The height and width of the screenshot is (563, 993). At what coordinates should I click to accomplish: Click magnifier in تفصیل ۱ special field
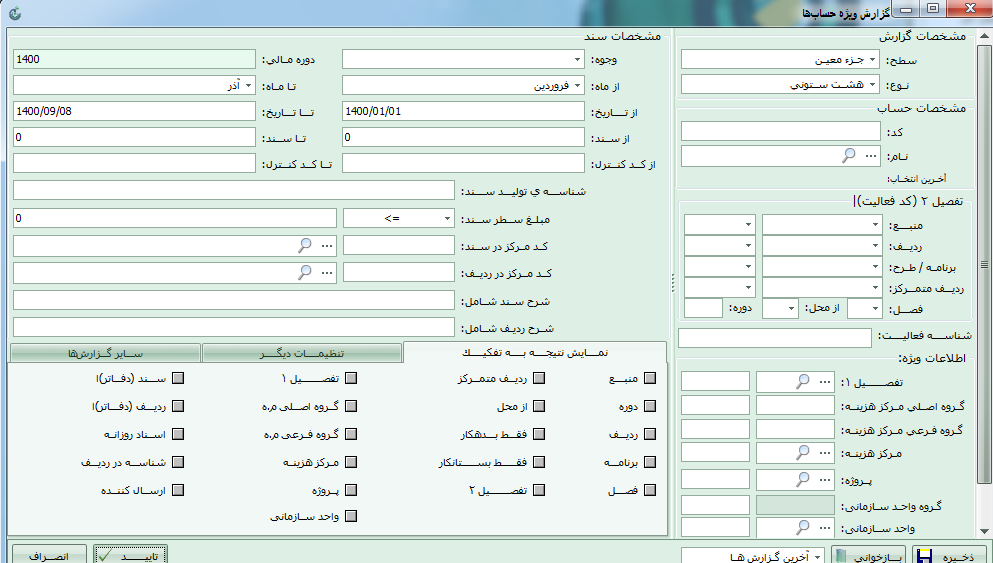[802, 382]
